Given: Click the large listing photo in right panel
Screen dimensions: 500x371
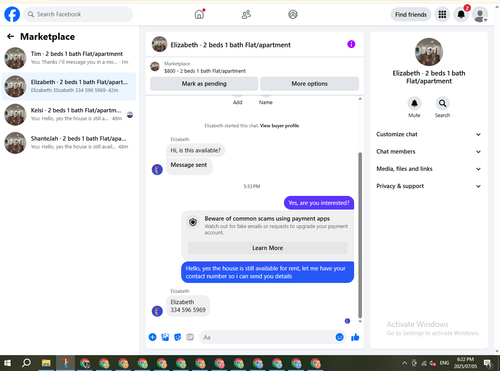Looking at the screenshot, I should (x=429, y=52).
